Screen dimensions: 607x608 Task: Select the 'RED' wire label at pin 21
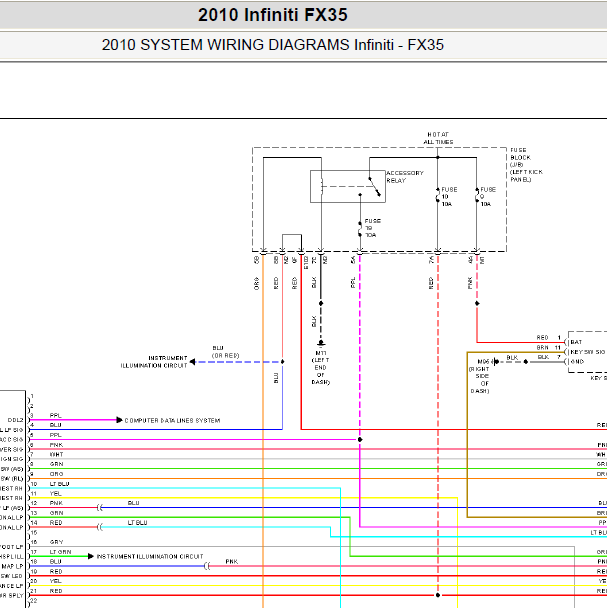(x=56, y=591)
